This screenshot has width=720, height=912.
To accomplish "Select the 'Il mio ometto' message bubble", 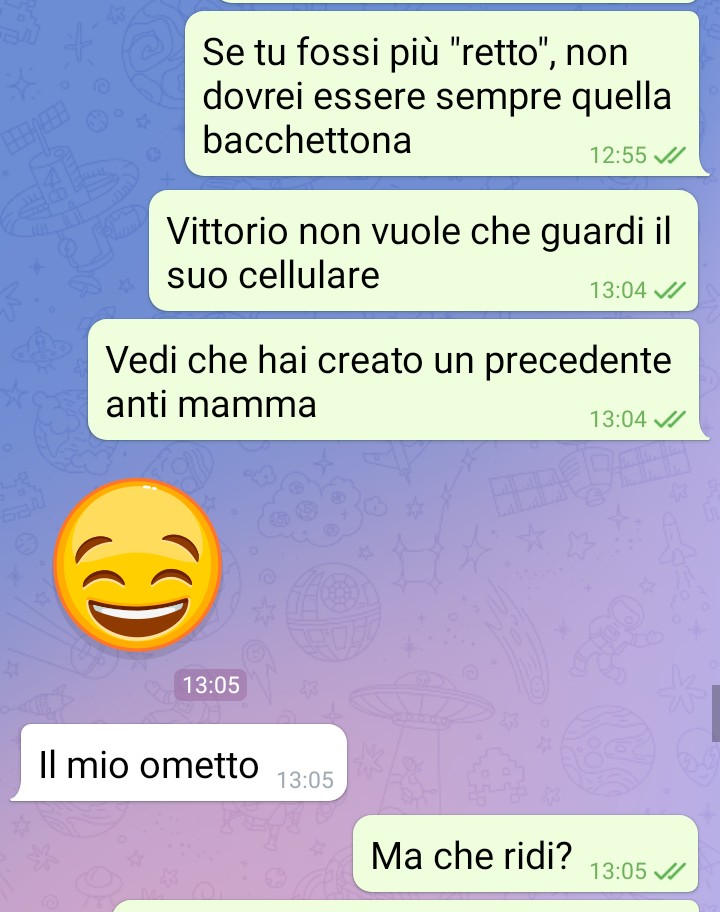I will pyautogui.click(x=179, y=763).
